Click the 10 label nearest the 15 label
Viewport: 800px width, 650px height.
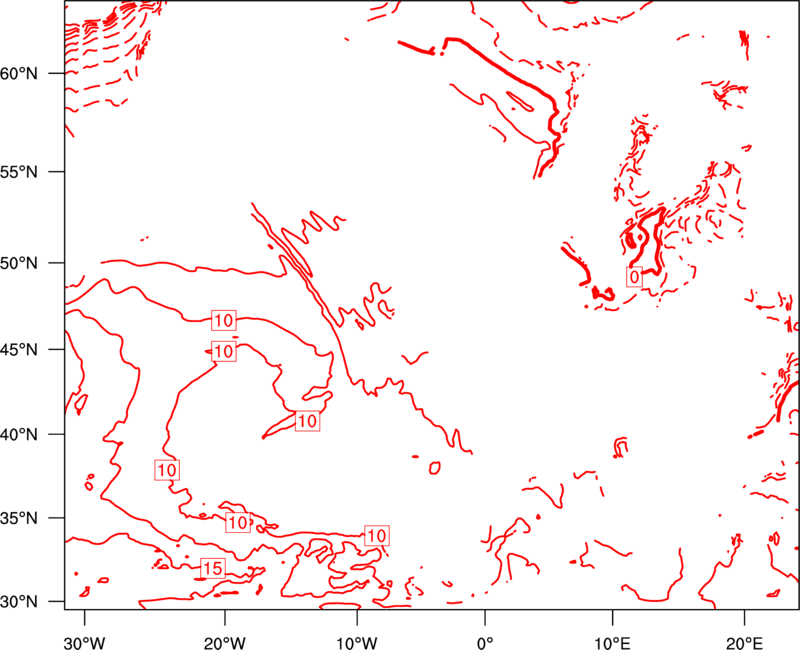(x=238, y=522)
